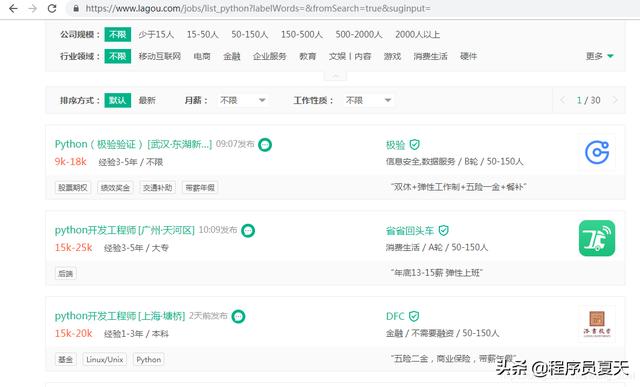Open the 省省回头车 company page link

pos(410,231)
